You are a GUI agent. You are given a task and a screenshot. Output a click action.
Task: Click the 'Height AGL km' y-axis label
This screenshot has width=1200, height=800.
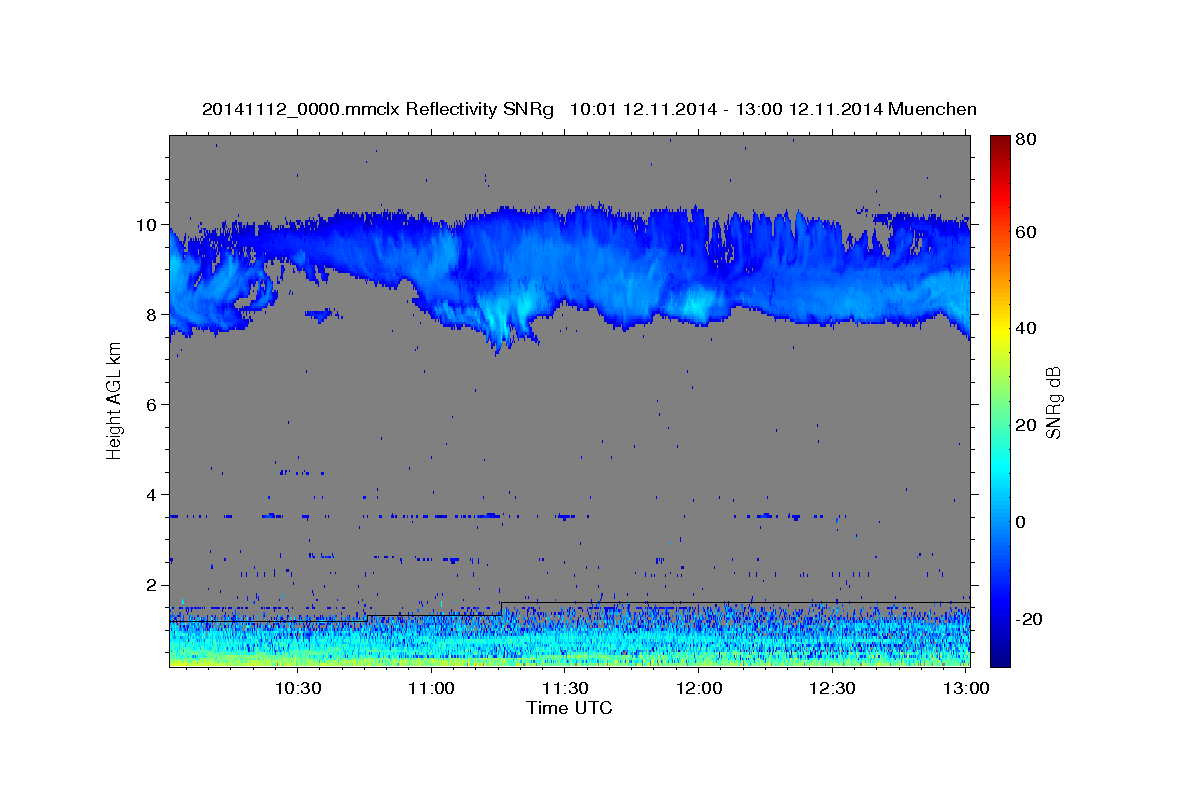114,400
